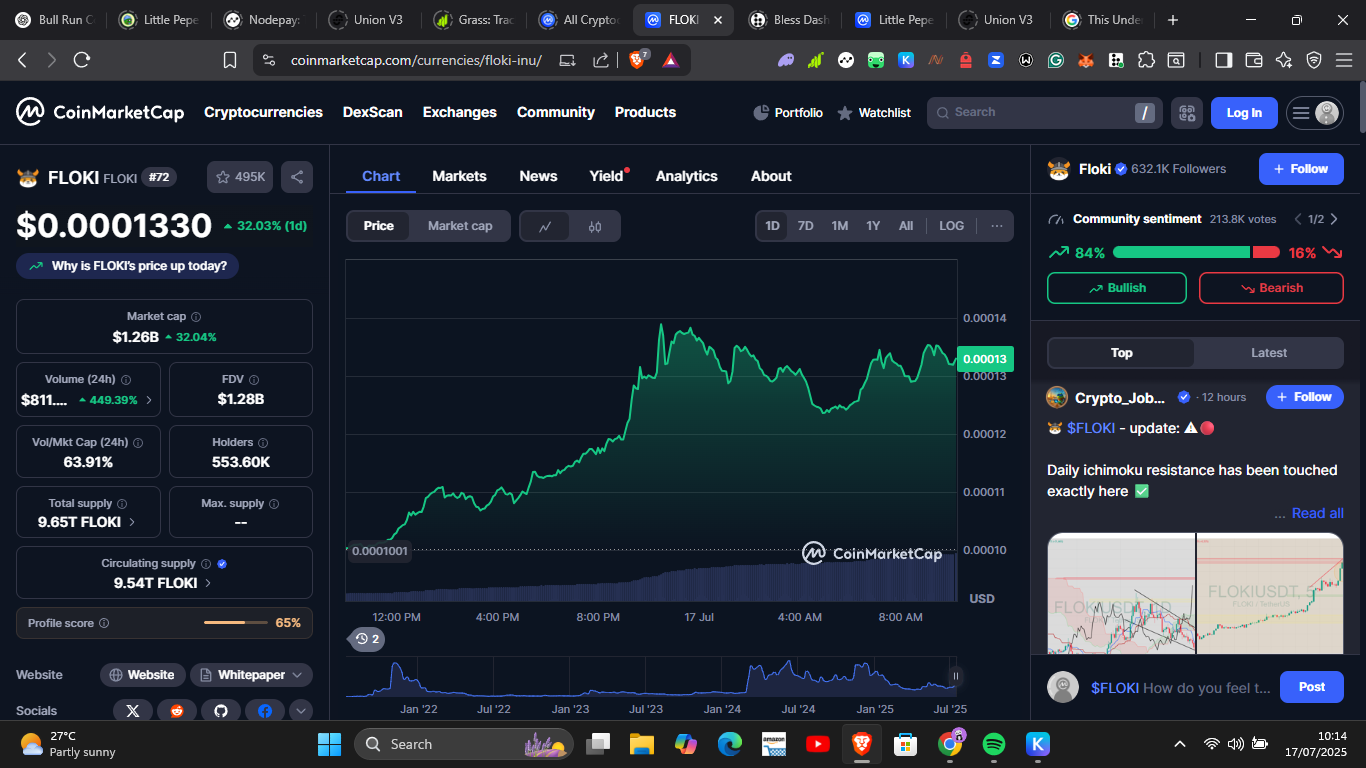Open Brave Leo AI sparkle icon

coord(1284,60)
